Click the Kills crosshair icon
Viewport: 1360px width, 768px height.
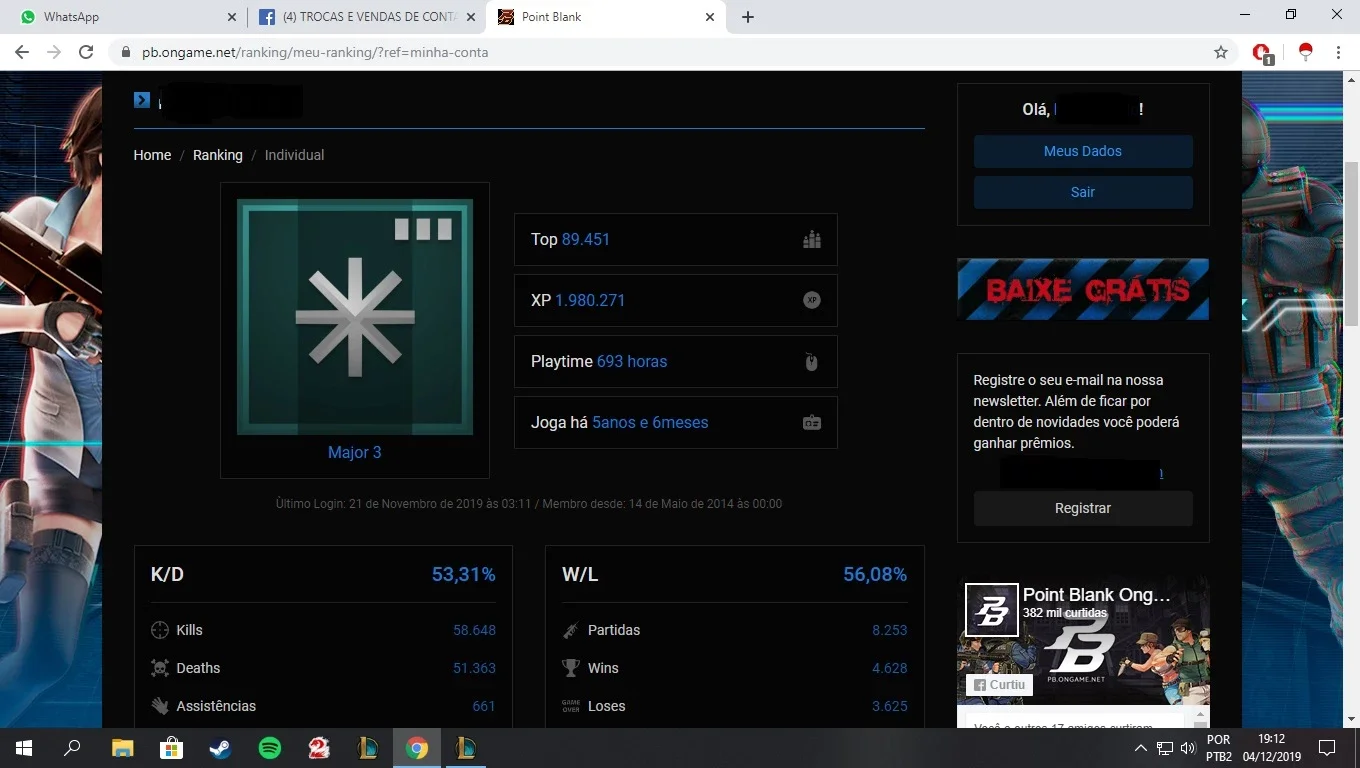click(160, 630)
